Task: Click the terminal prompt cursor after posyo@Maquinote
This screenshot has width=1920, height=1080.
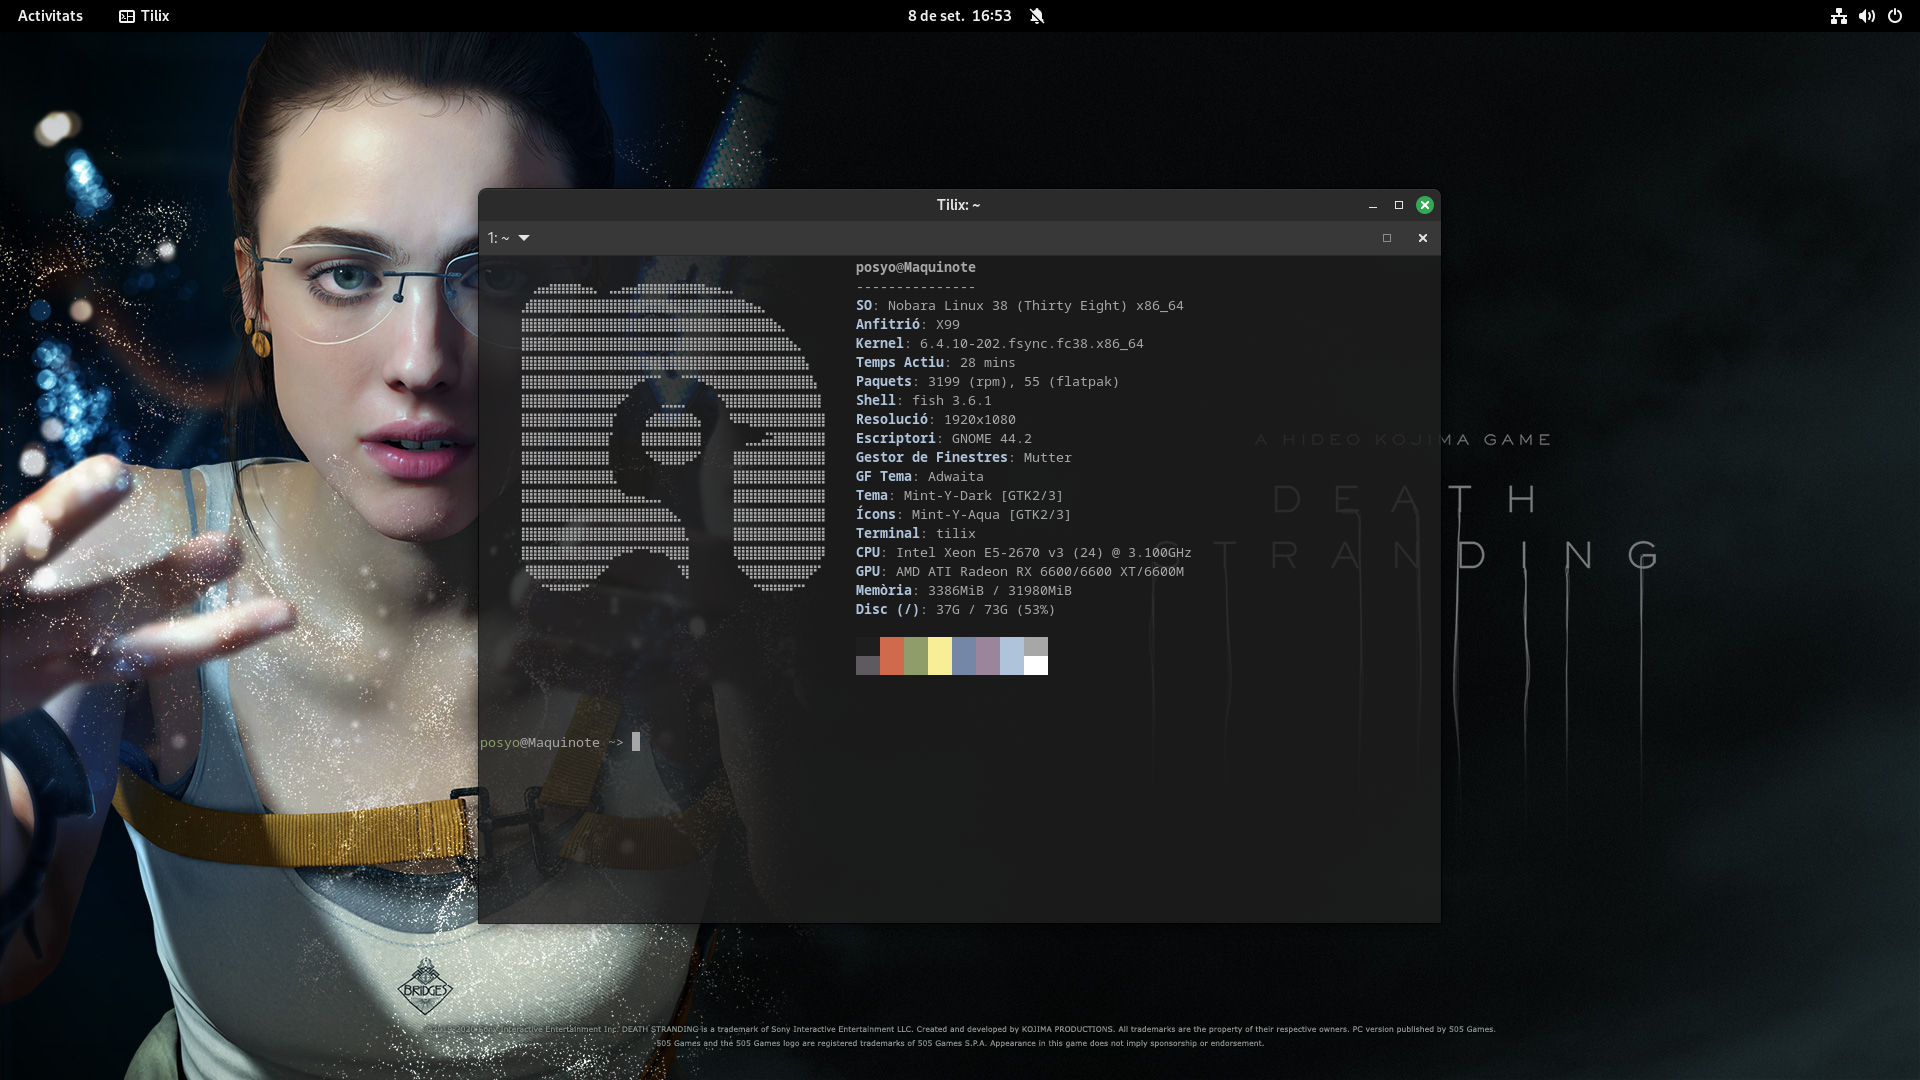Action: pyautogui.click(x=636, y=742)
